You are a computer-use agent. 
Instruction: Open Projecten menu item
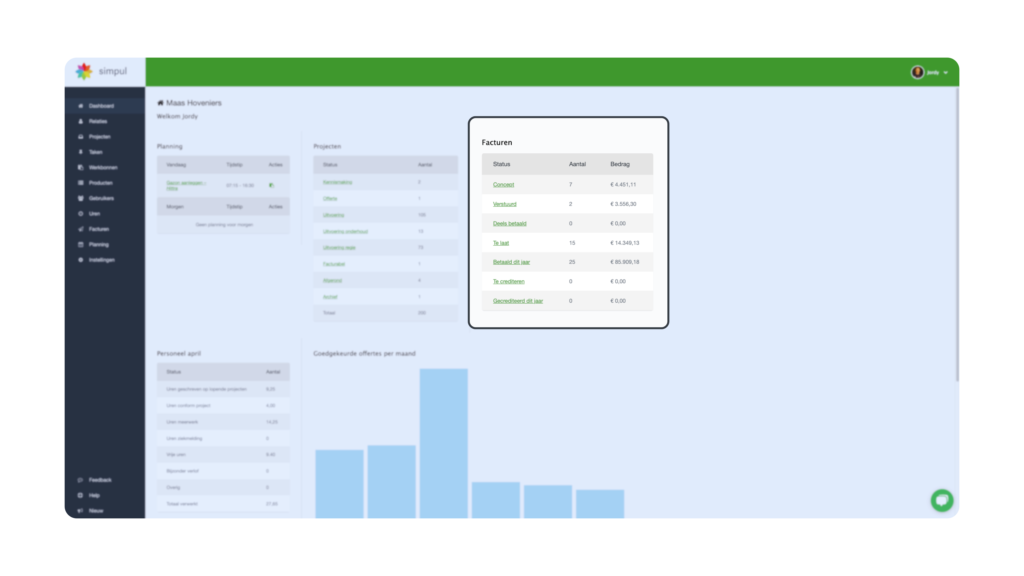point(100,136)
